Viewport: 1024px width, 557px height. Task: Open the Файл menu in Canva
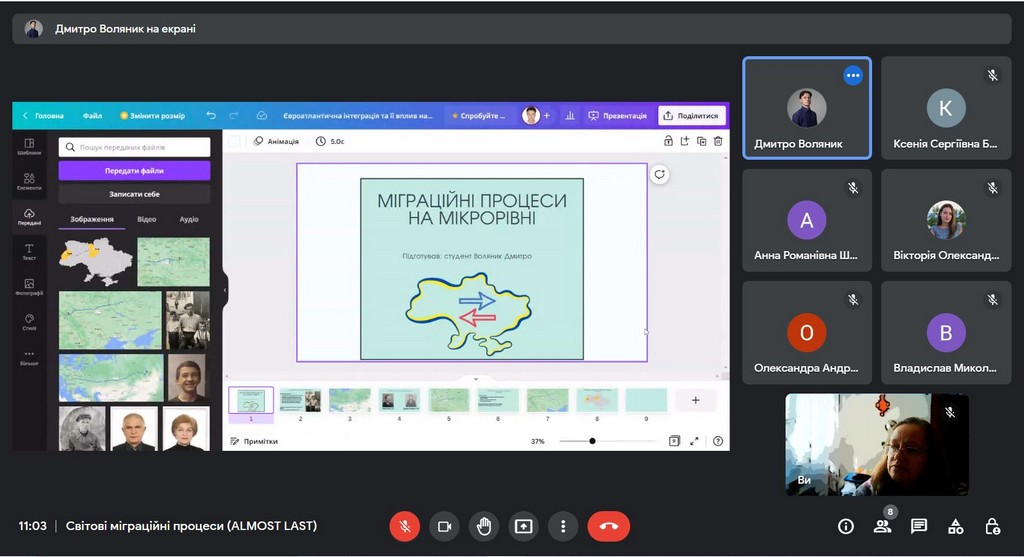pos(92,116)
